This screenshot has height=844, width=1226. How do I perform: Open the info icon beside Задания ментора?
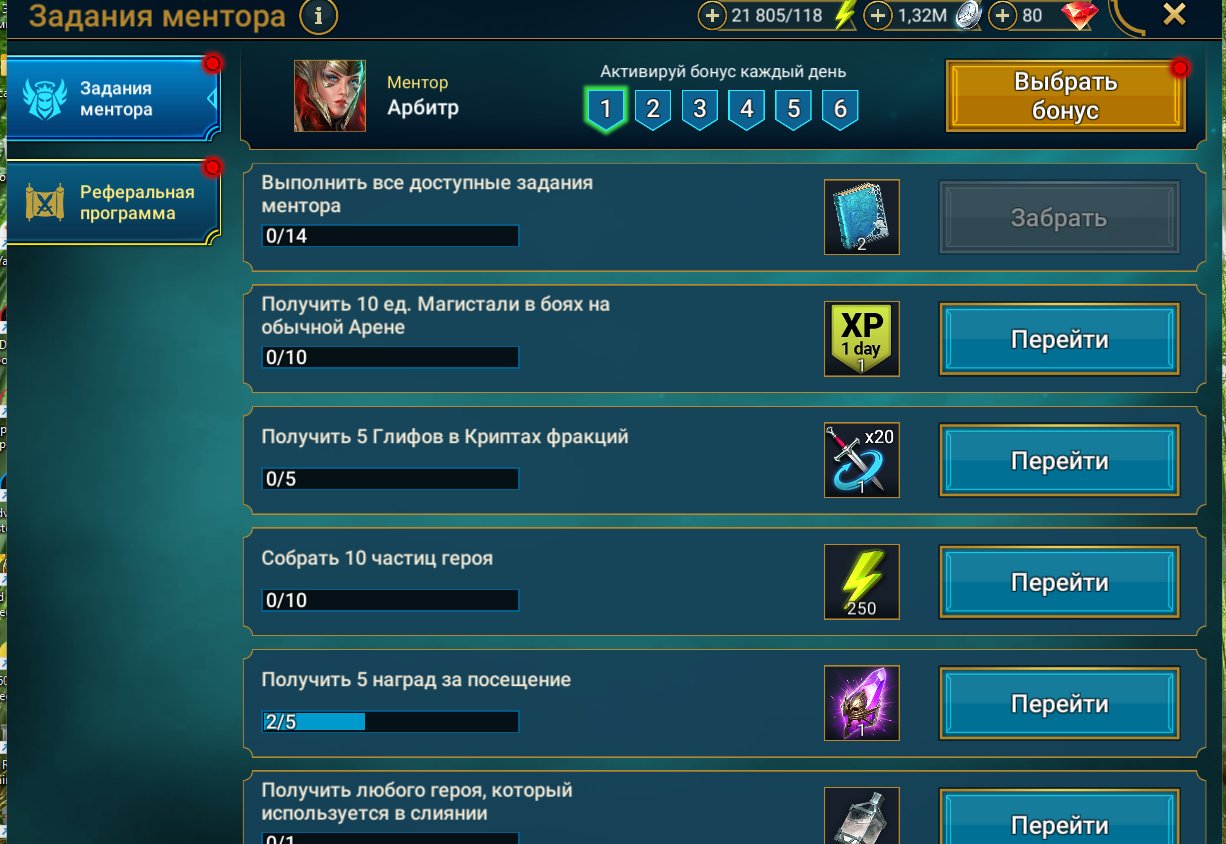coord(319,16)
